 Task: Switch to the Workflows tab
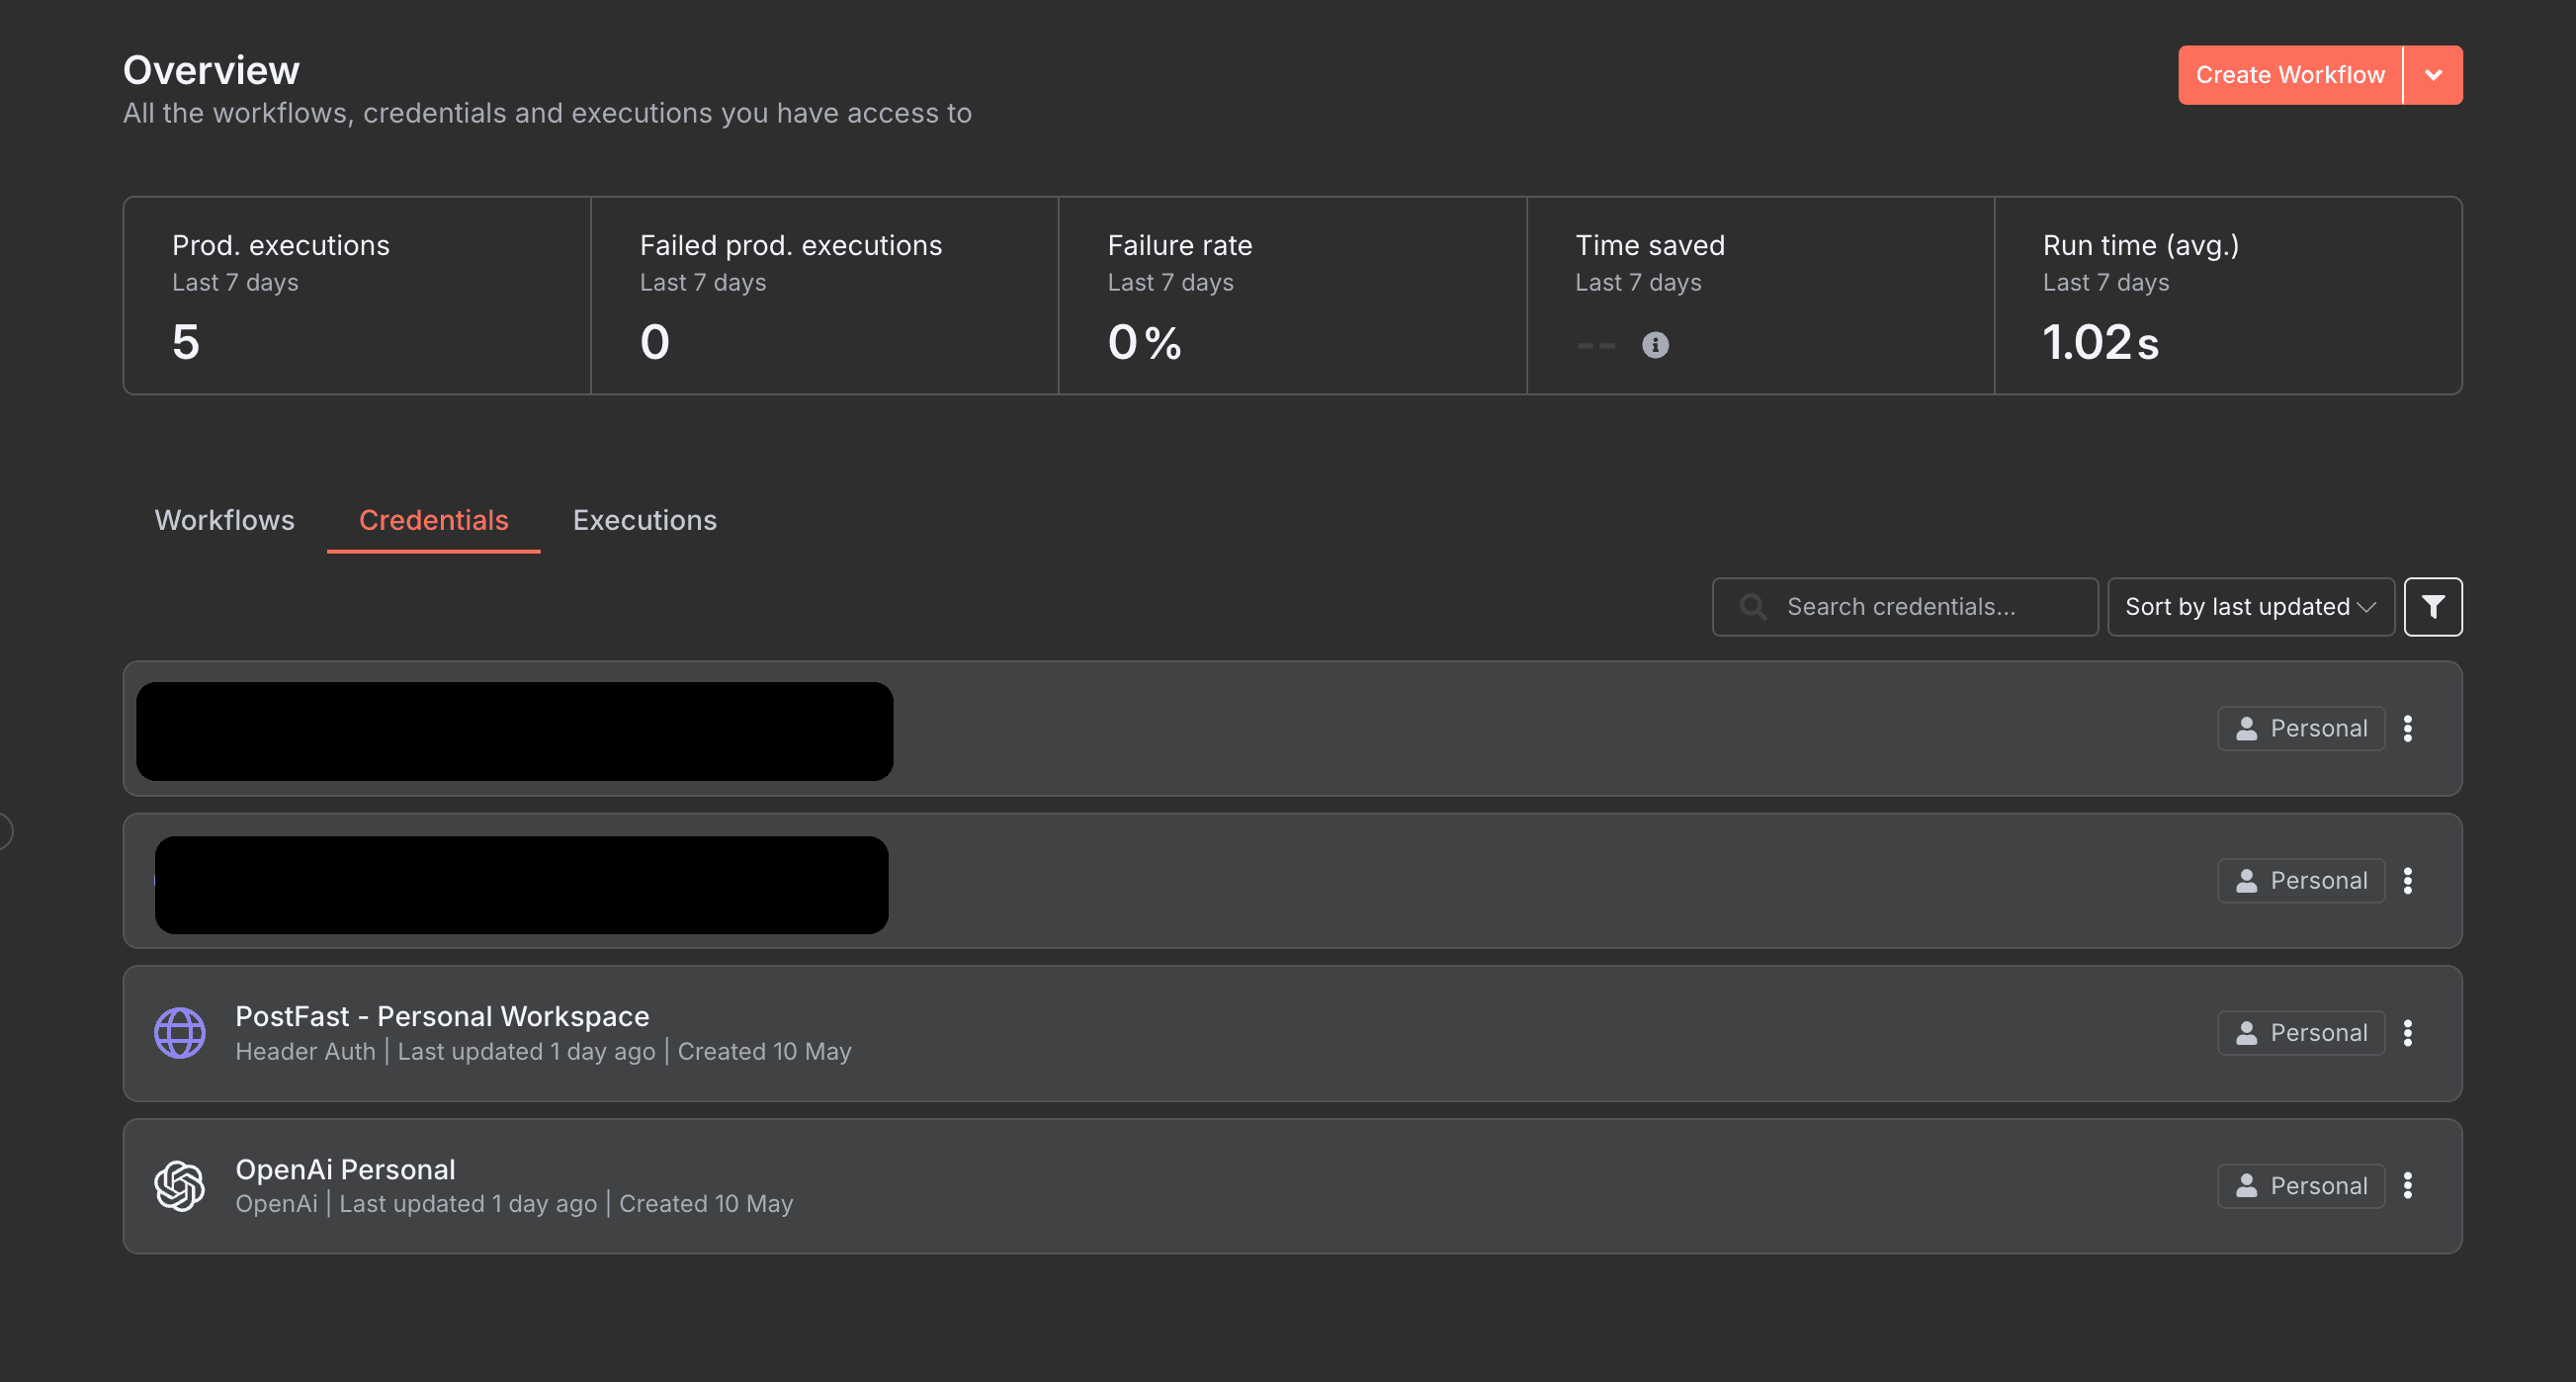(225, 520)
